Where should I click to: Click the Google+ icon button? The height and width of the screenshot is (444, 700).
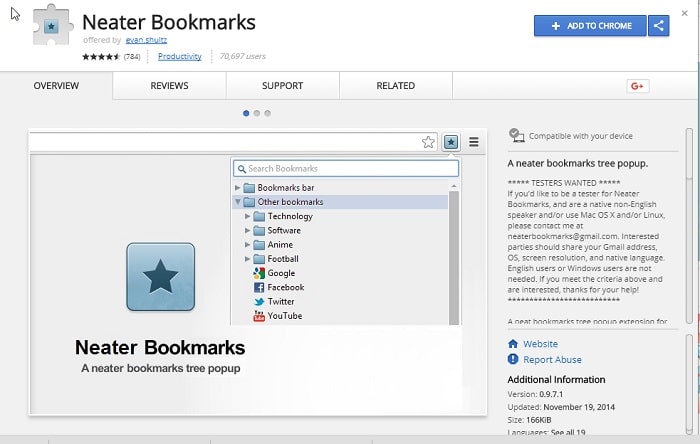638,86
